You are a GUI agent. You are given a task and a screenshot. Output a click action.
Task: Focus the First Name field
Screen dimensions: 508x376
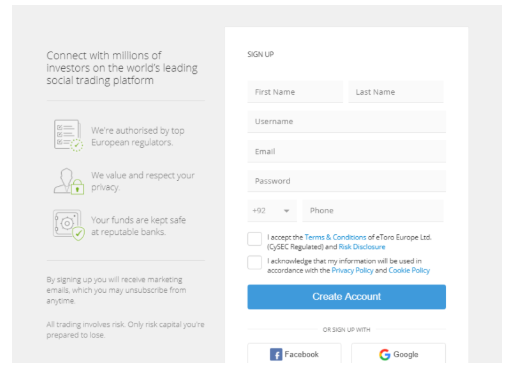tap(295, 92)
